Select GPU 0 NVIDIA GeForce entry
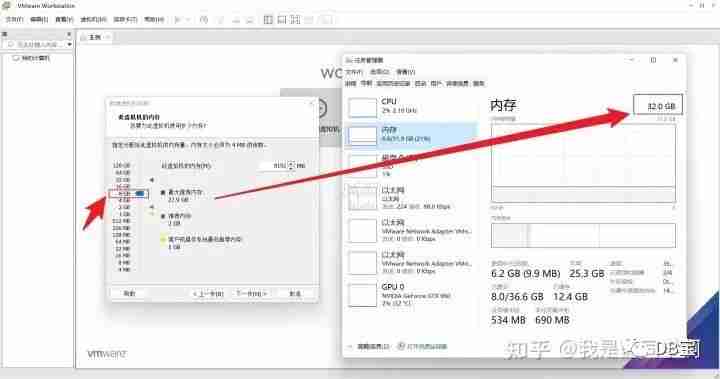 tap(411, 295)
